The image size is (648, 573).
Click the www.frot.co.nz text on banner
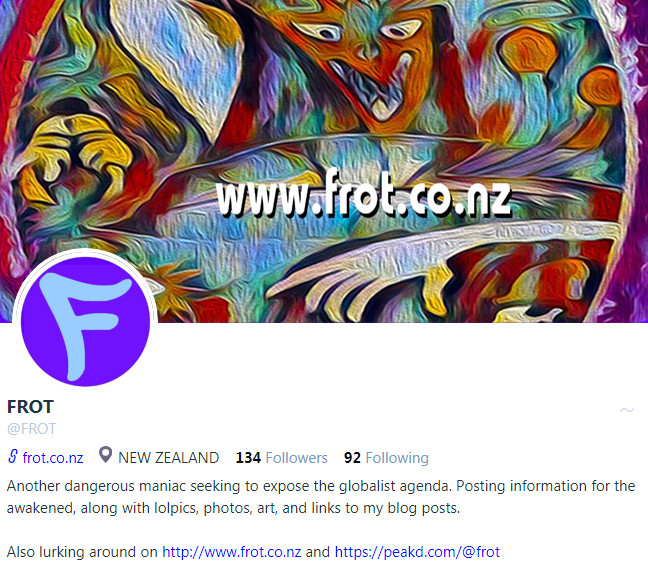[364, 194]
